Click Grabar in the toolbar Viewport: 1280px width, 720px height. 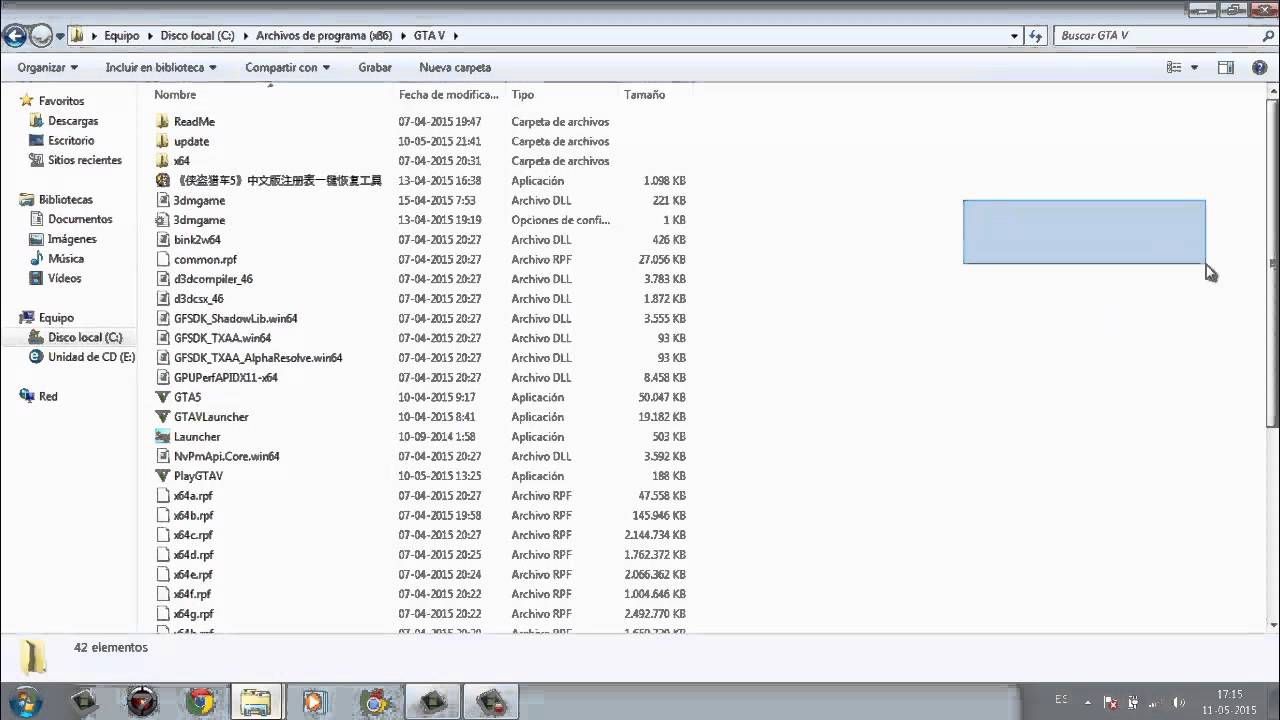click(x=375, y=67)
